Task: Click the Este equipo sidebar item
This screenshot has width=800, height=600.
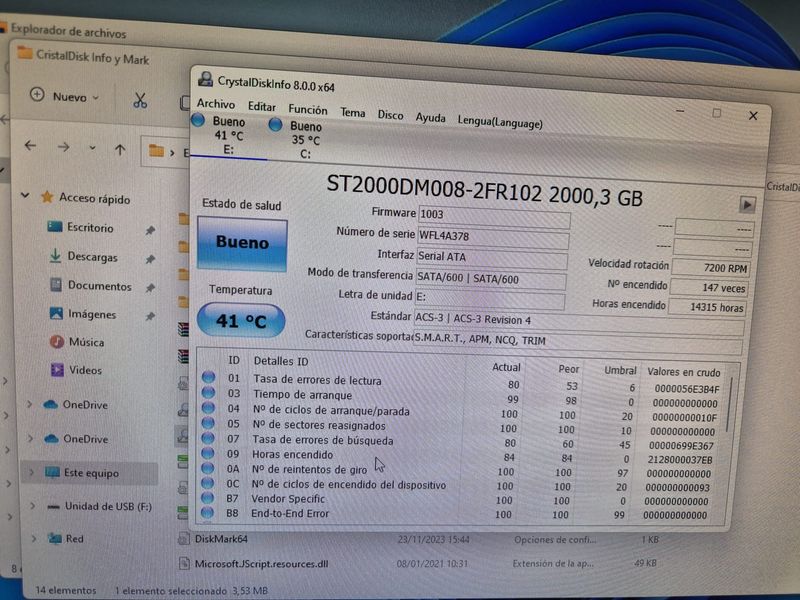Action: [x=91, y=473]
